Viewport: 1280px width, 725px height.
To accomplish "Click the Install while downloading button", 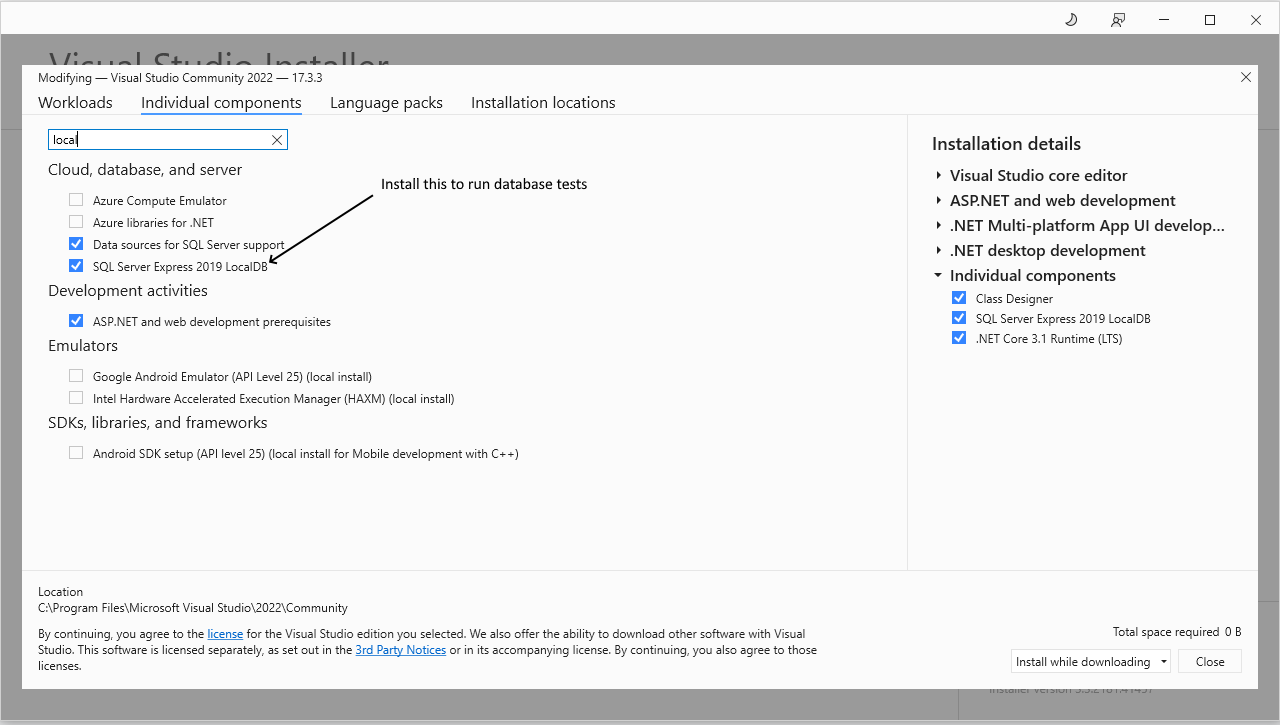I will [1084, 662].
